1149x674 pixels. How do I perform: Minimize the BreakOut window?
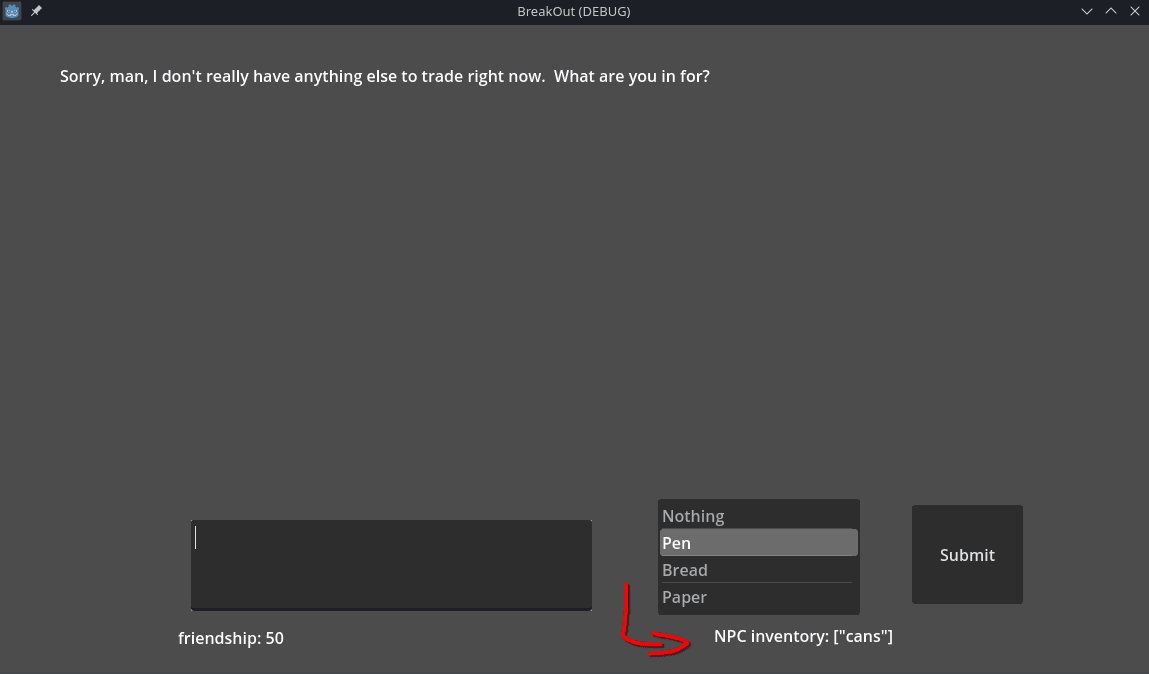[x=1088, y=11]
